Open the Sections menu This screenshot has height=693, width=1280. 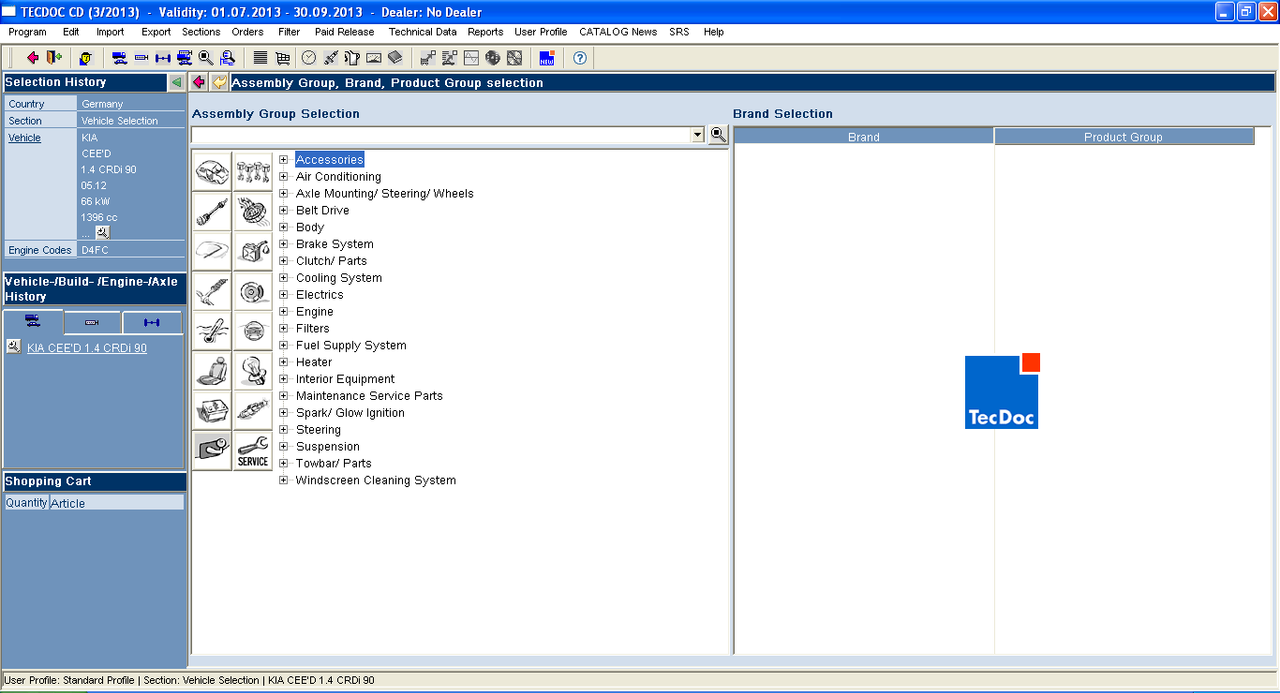click(201, 32)
